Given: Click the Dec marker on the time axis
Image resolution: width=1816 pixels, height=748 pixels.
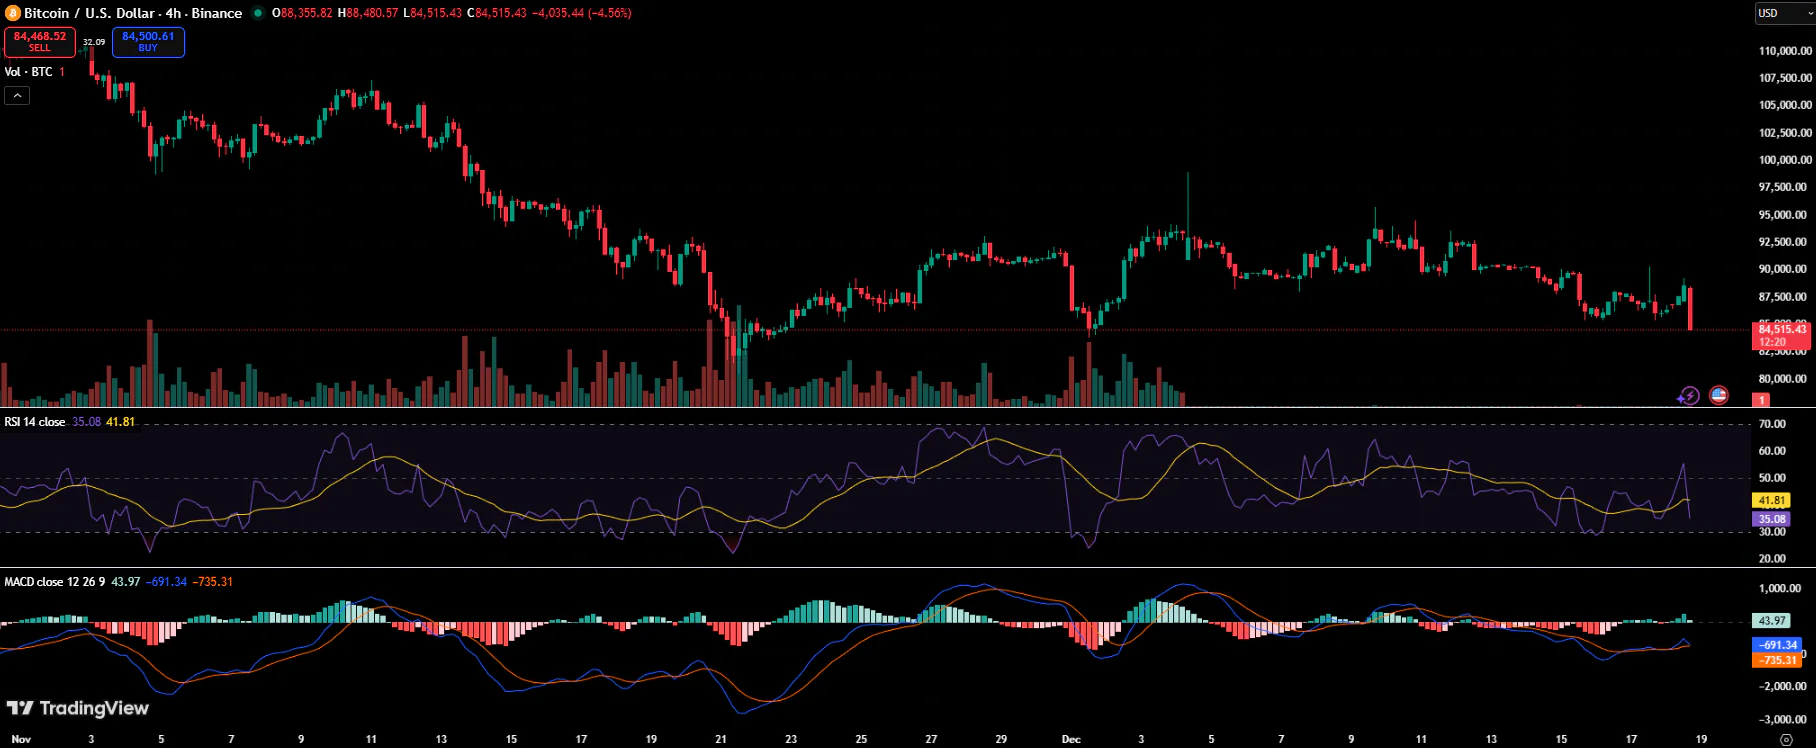Looking at the screenshot, I should [x=1071, y=739].
